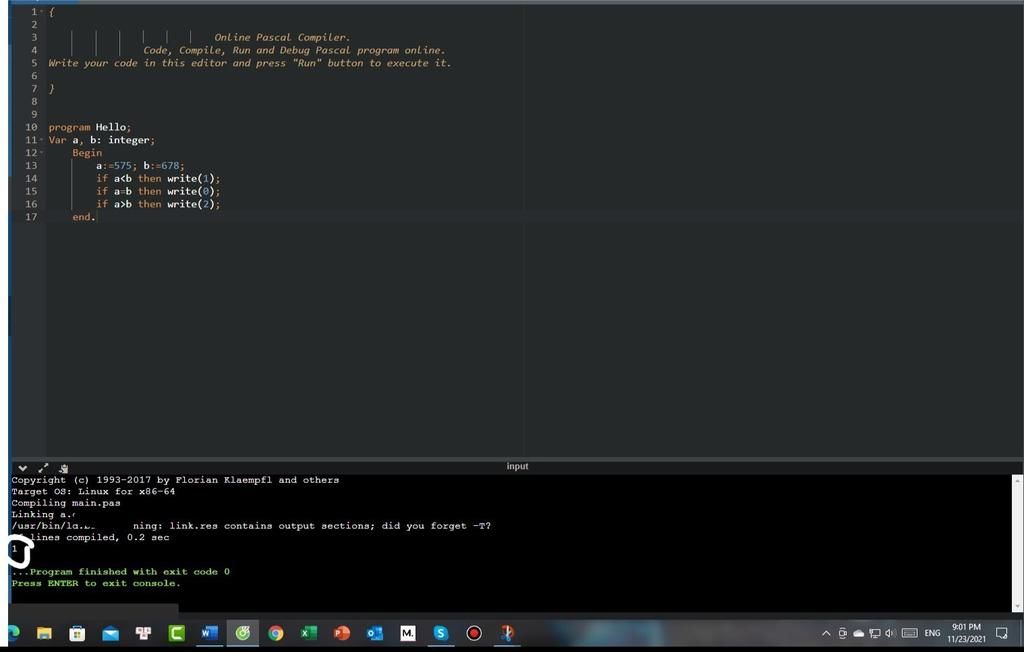
Task: Open the red record button app
Action: [474, 633]
